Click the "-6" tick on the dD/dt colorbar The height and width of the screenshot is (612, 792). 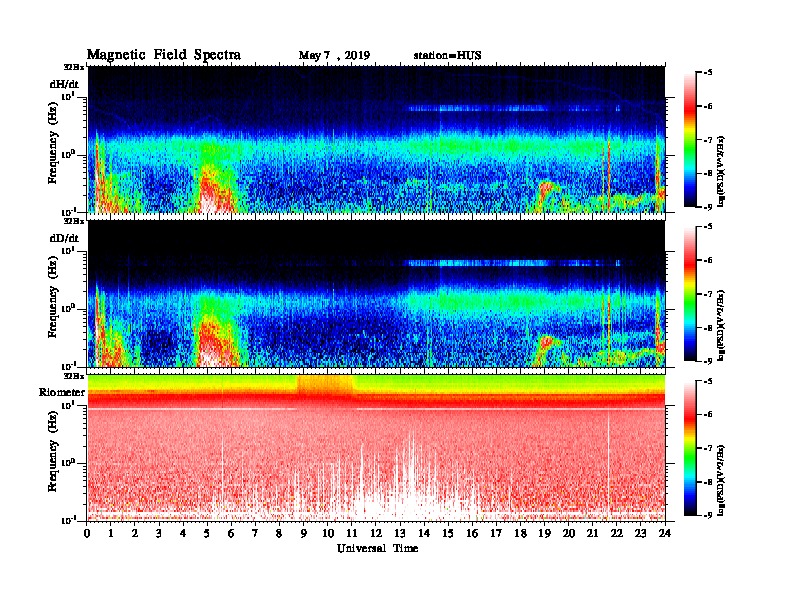[x=708, y=261]
